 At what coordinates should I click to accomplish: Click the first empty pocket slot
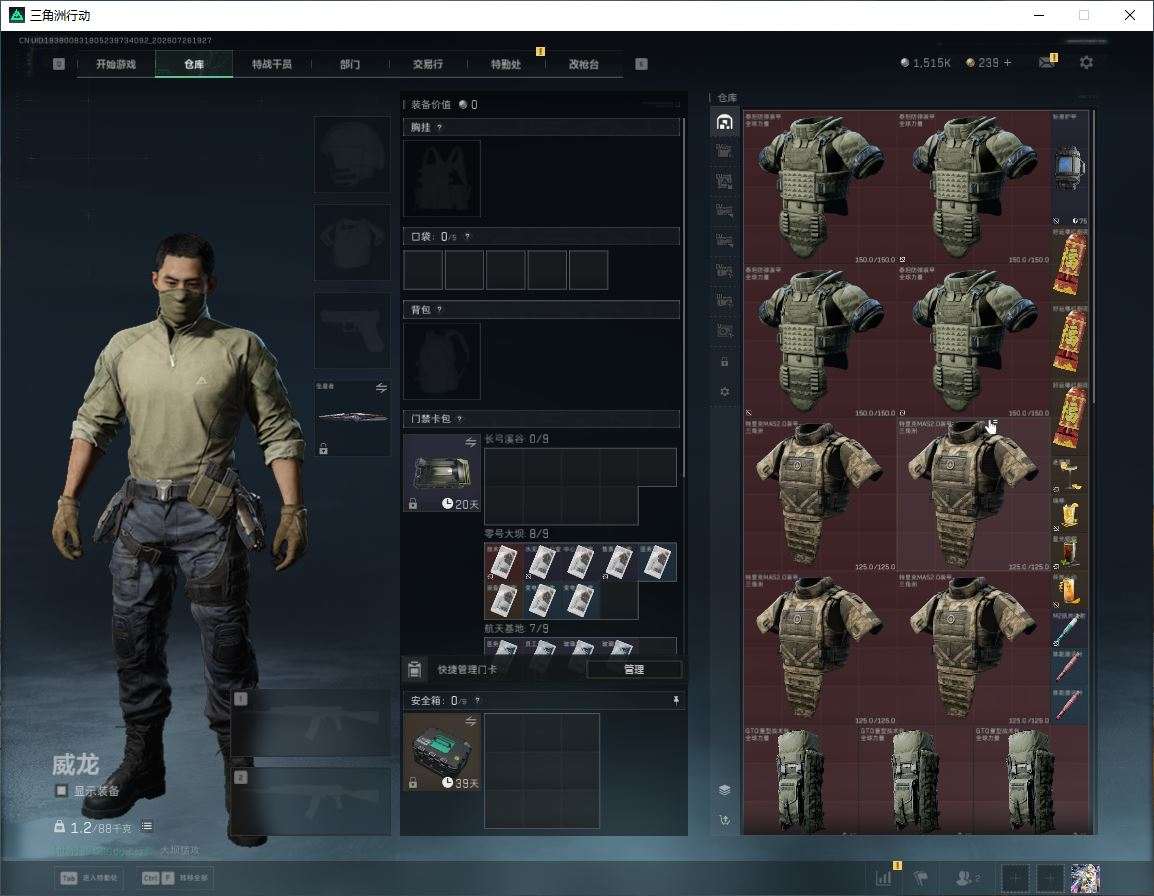(423, 269)
